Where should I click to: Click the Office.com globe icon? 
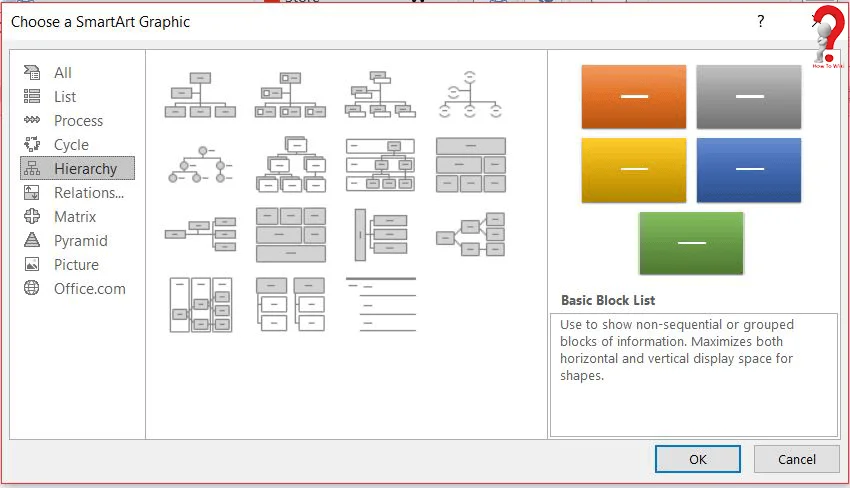(x=32, y=287)
